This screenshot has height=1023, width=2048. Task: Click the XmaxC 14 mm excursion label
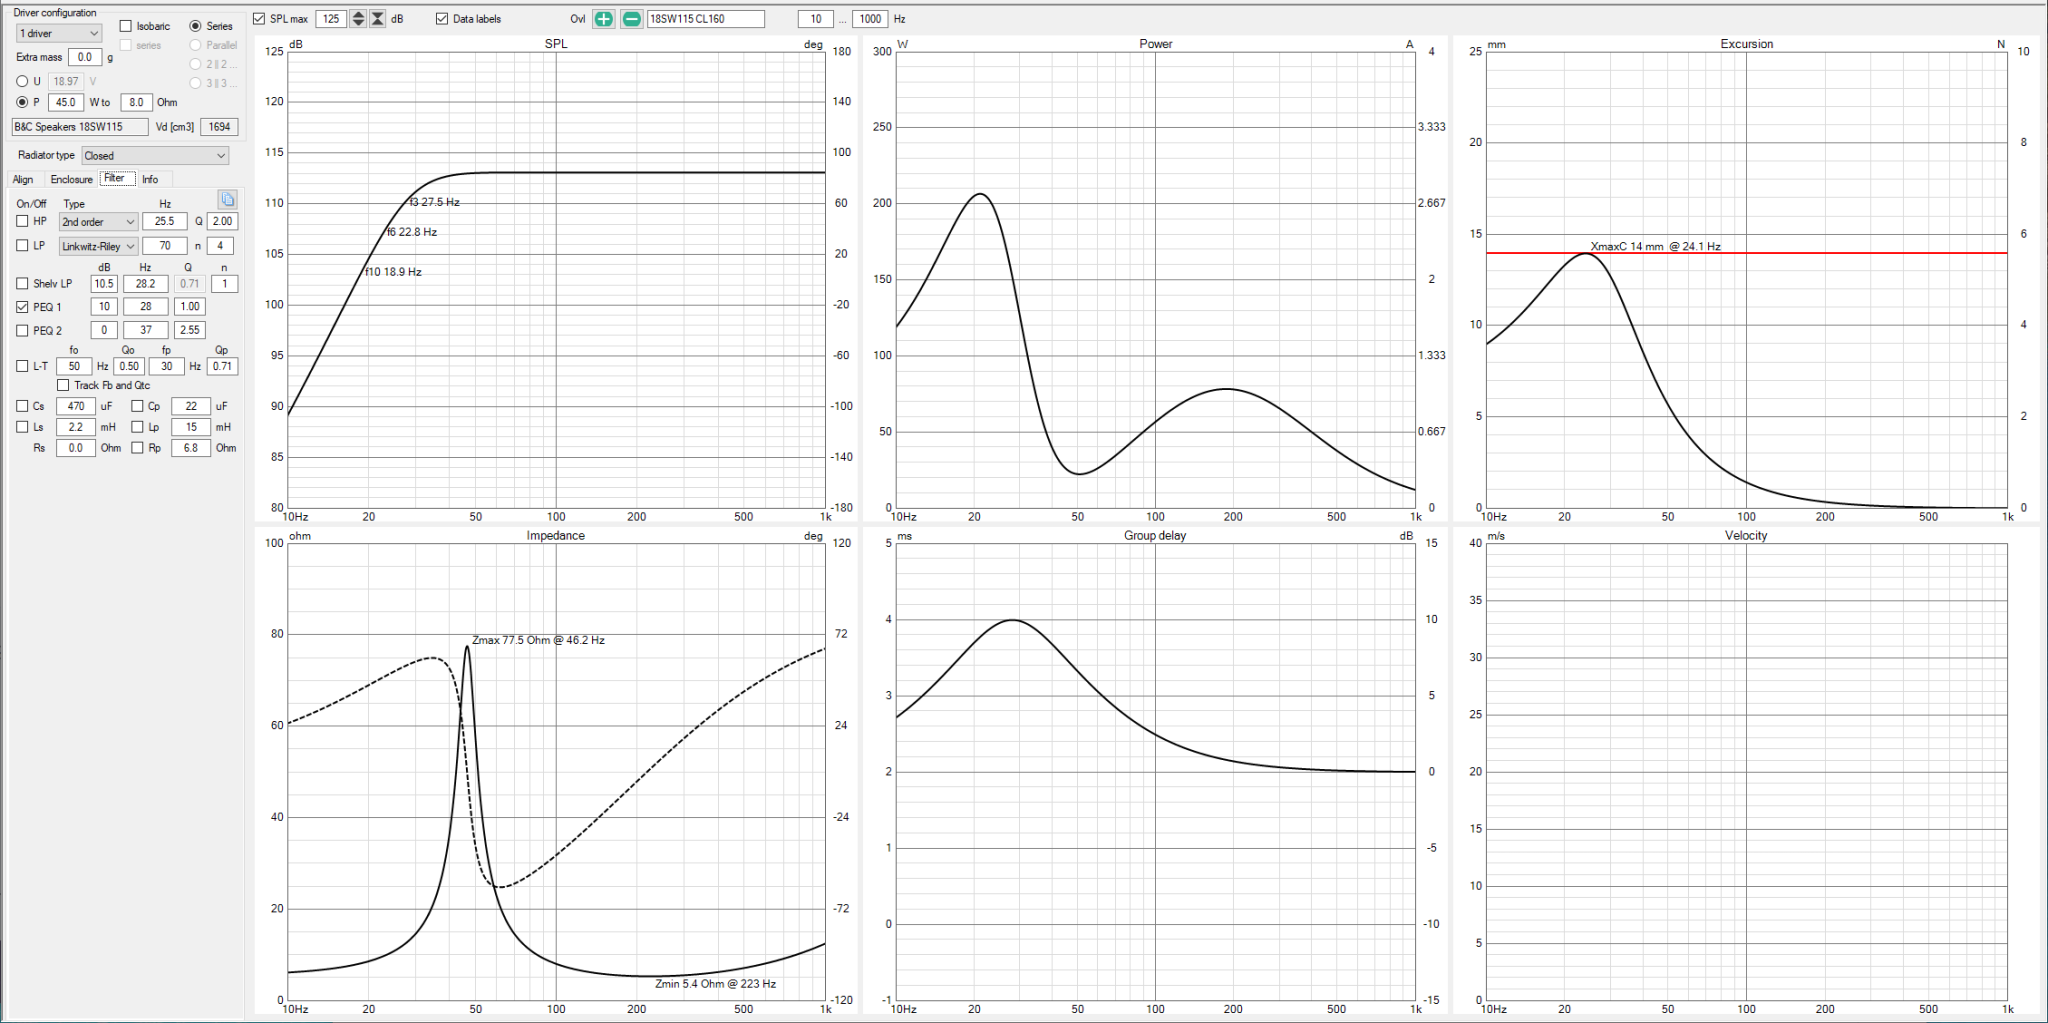pyautogui.click(x=1656, y=246)
